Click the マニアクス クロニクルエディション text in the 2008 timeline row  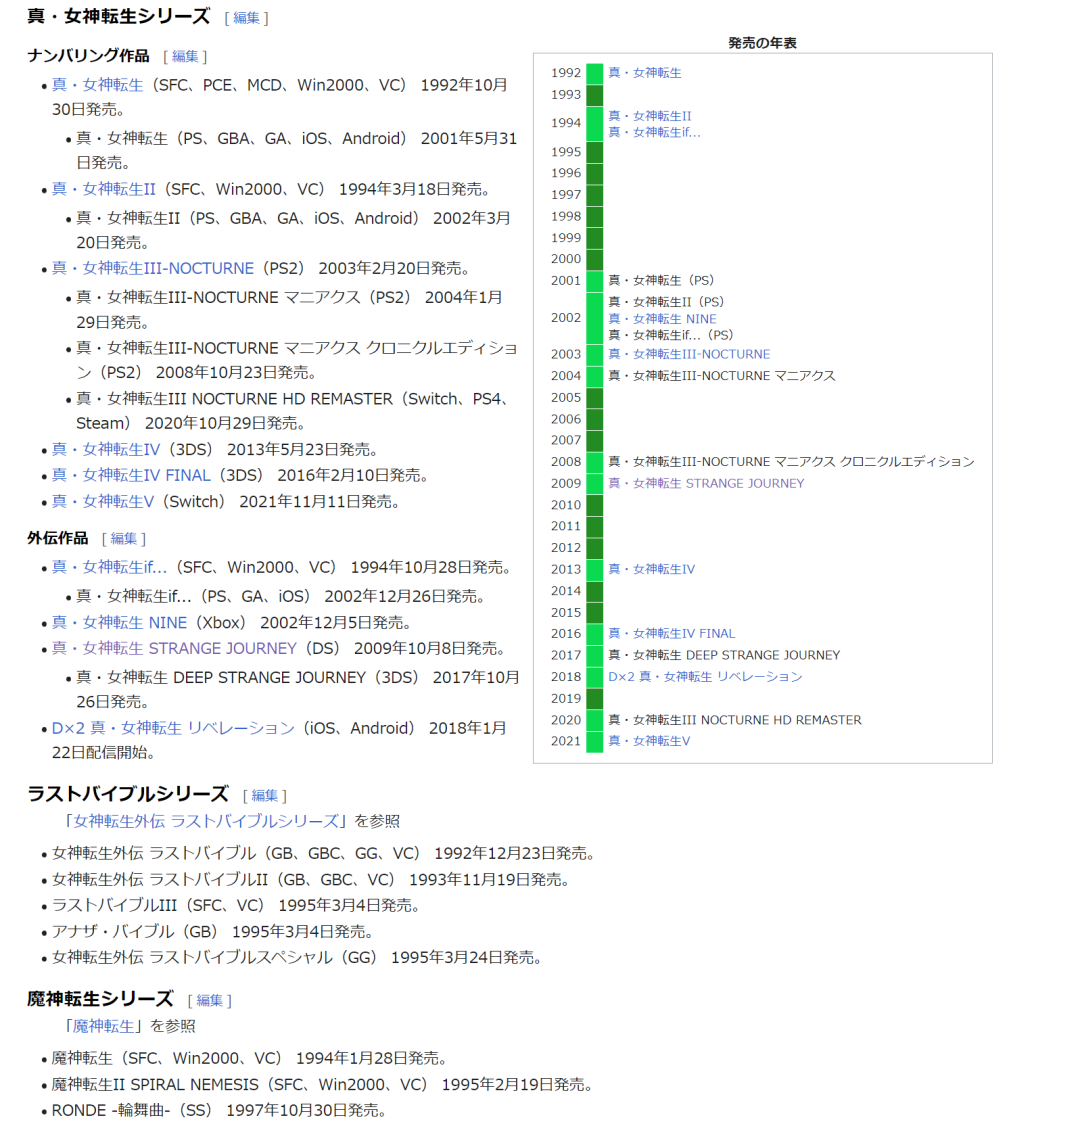[874, 462]
